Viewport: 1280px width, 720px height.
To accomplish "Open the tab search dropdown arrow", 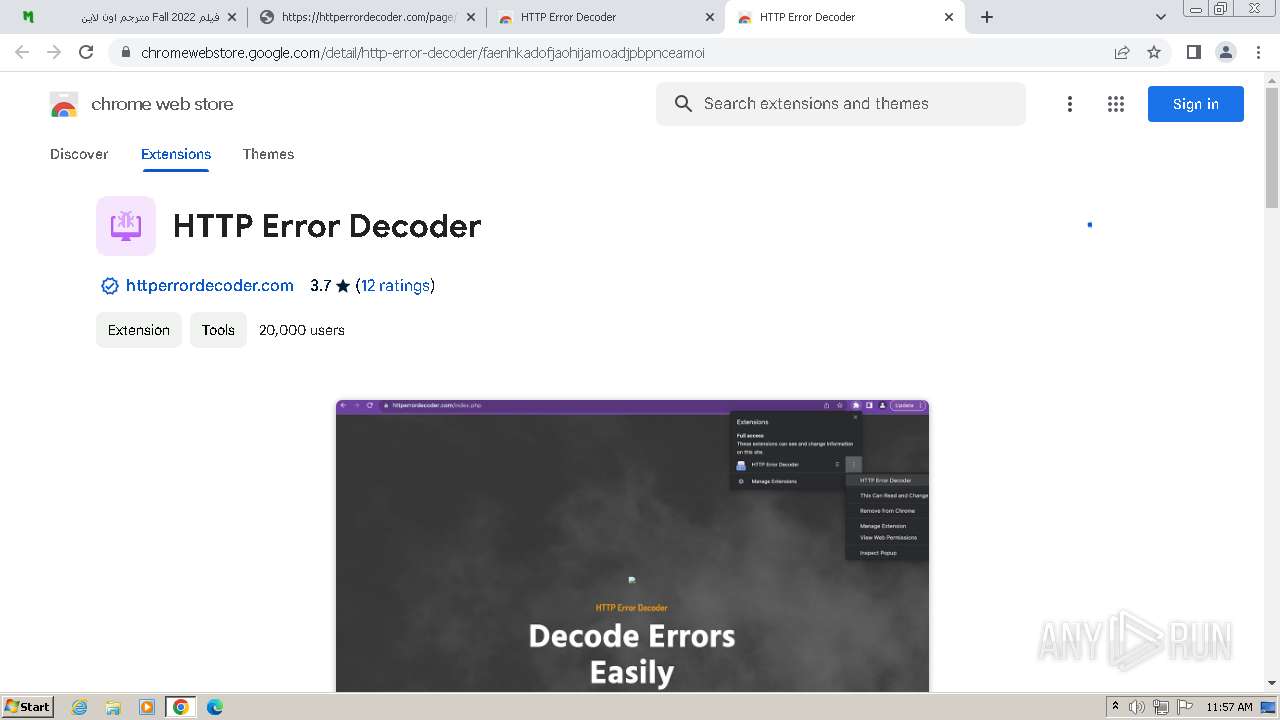I will (x=1161, y=17).
